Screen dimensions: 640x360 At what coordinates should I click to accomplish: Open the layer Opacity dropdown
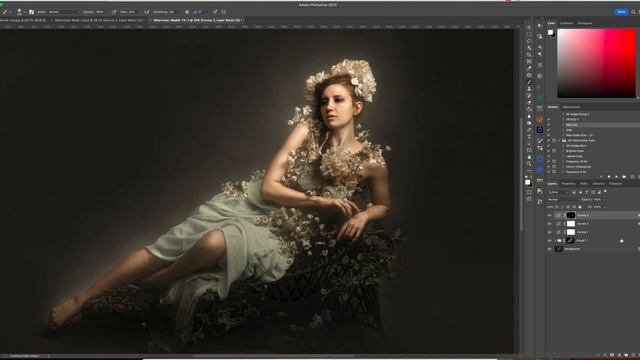point(598,200)
